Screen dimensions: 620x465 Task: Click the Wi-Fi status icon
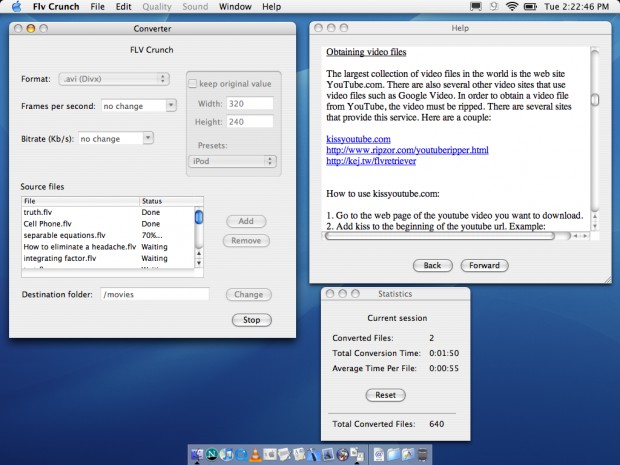point(512,6)
